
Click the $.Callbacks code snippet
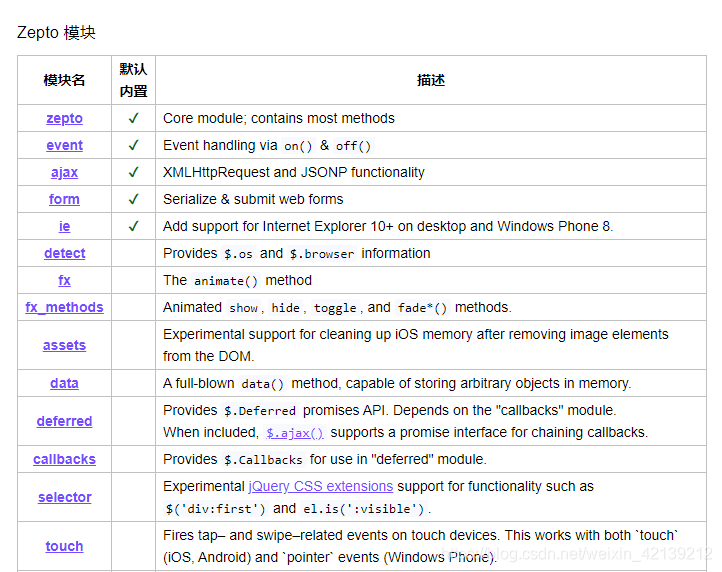point(263,460)
